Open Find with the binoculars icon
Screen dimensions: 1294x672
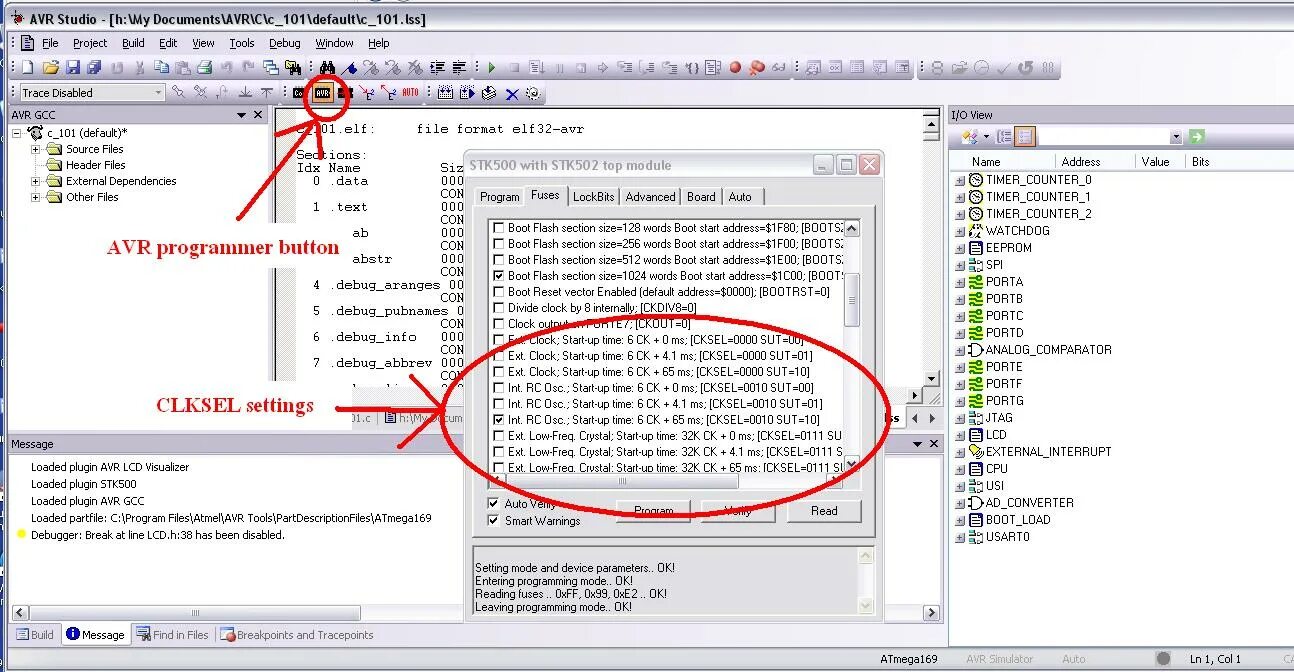pyautogui.click(x=327, y=68)
